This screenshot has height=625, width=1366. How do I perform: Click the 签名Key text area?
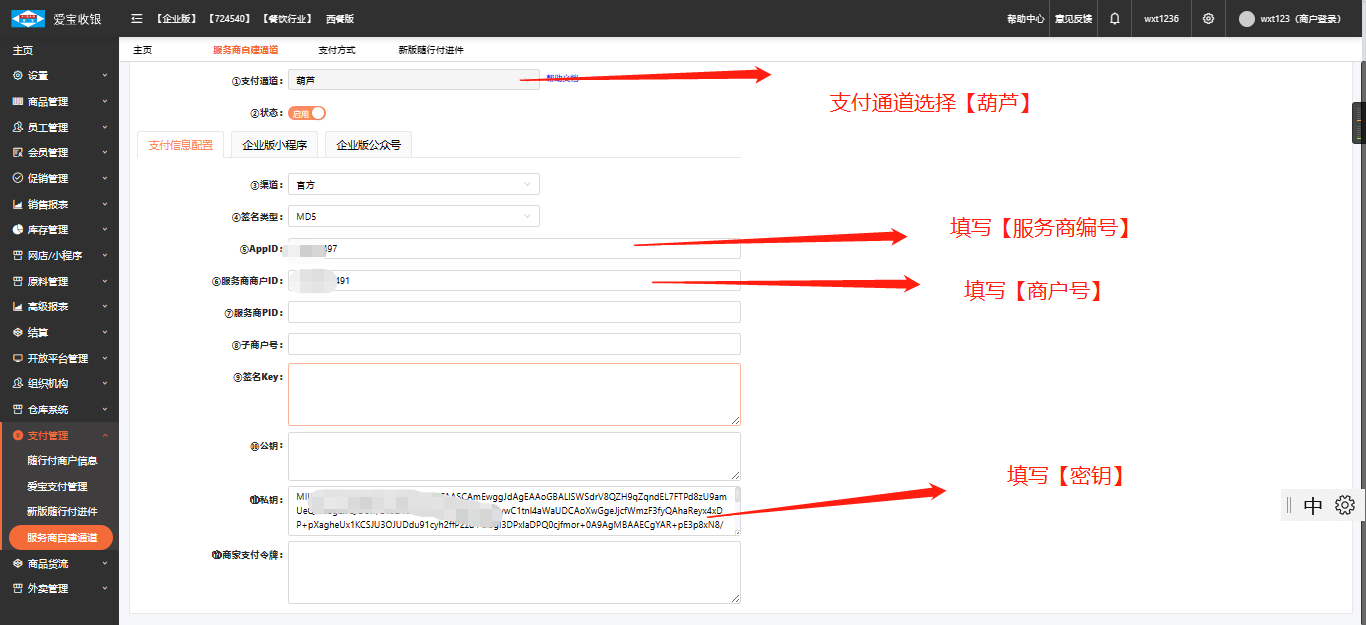(x=514, y=394)
